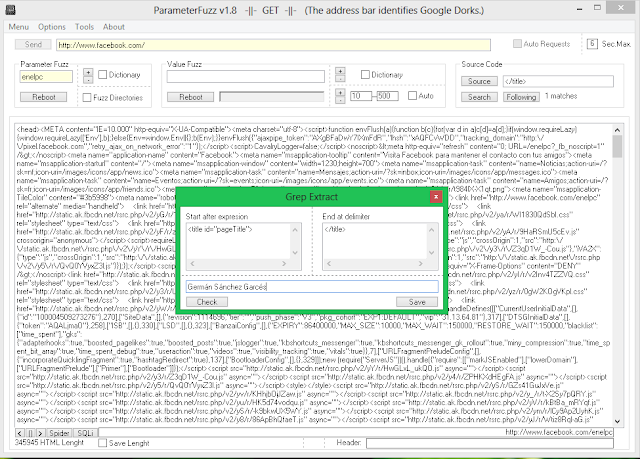Toggle the Auto checkbox near 500 field
This screenshot has height=459, width=640.
(412, 95)
